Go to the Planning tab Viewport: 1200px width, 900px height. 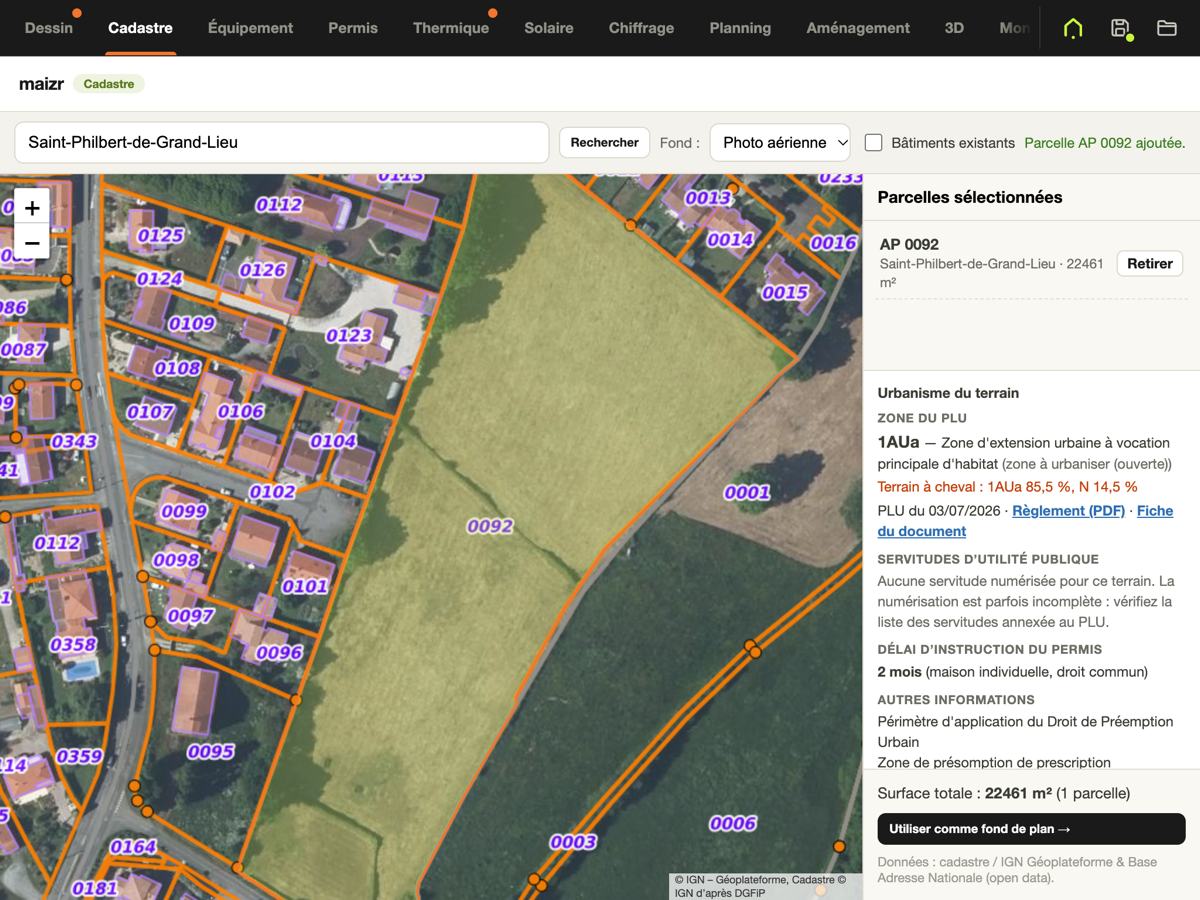(740, 28)
